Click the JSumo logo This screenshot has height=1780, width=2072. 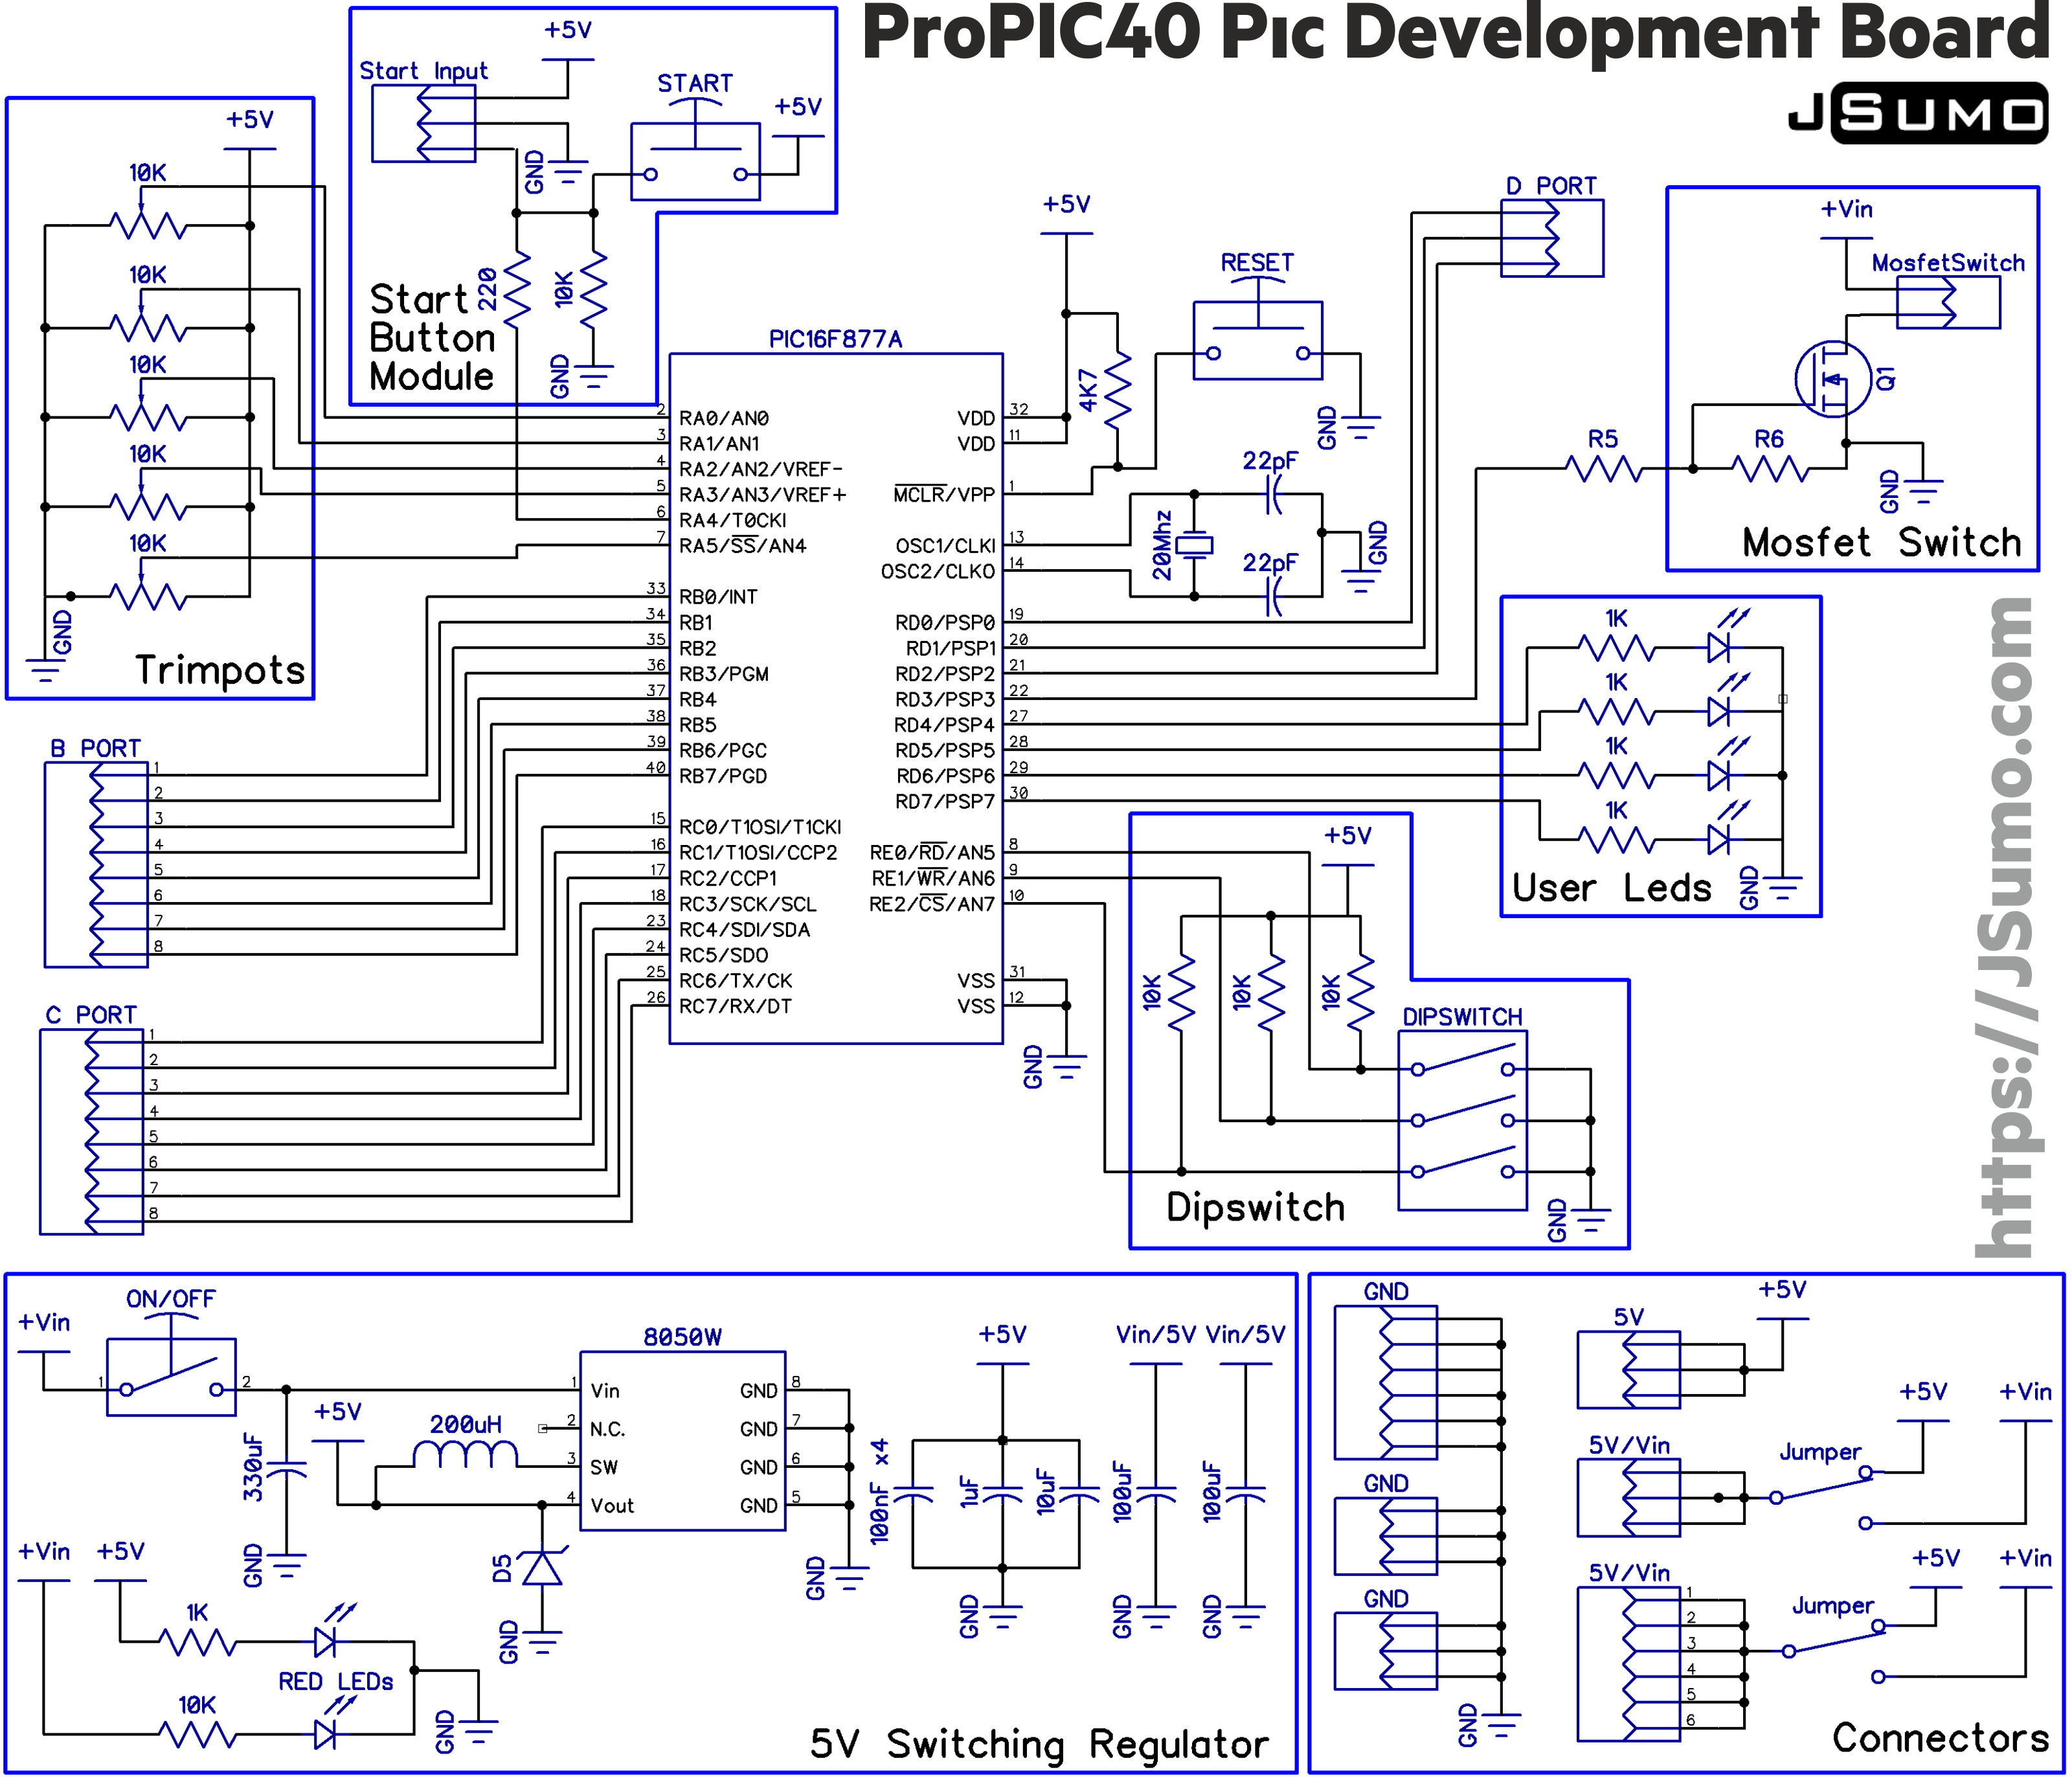(x=1918, y=114)
